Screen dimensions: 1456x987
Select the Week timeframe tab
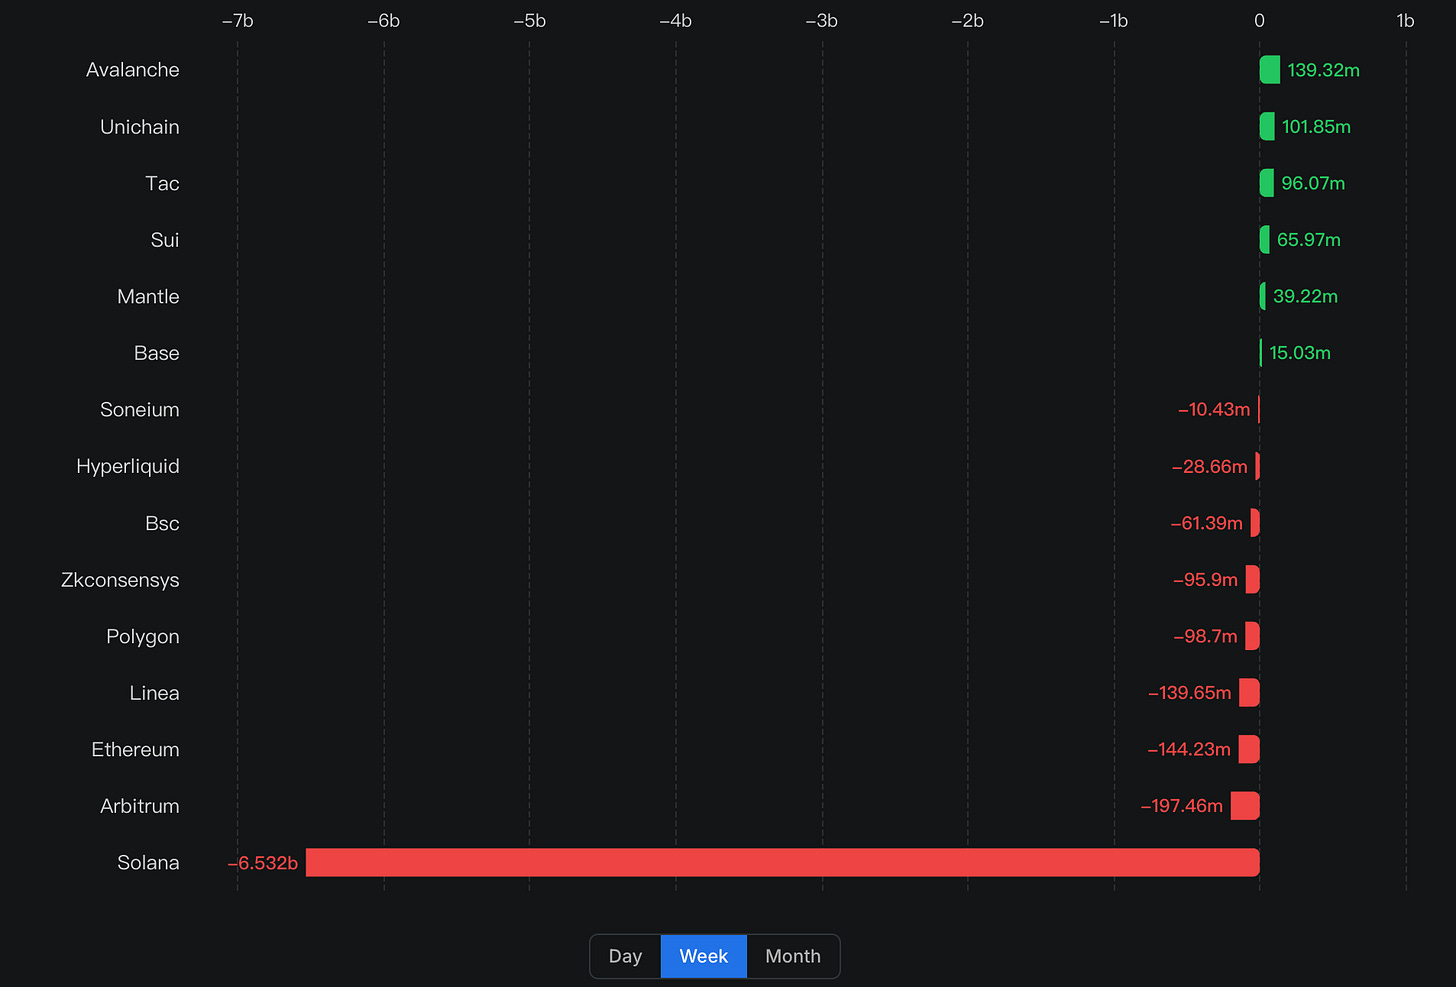tap(704, 956)
